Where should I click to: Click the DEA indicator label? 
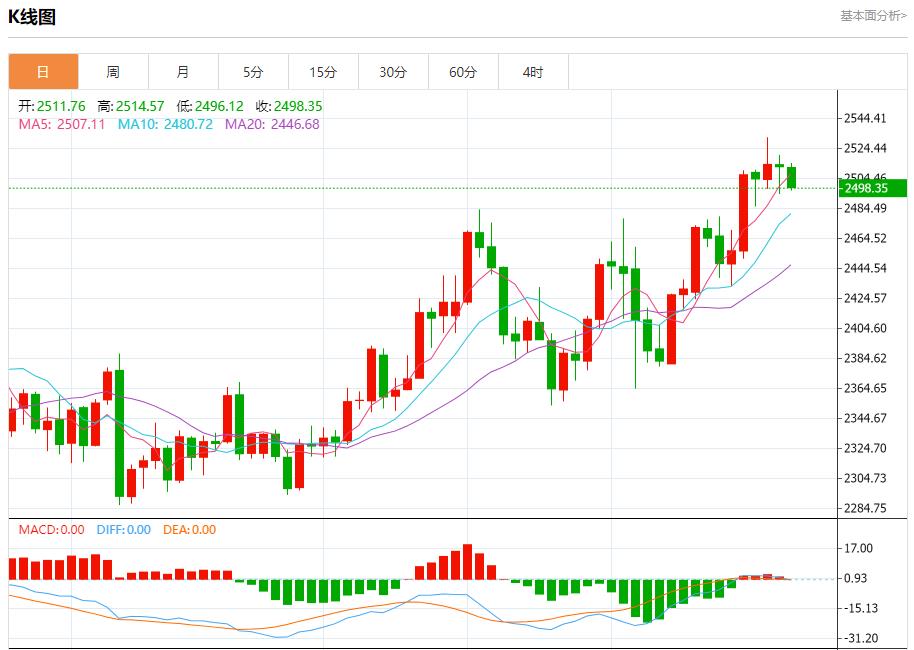(189, 530)
